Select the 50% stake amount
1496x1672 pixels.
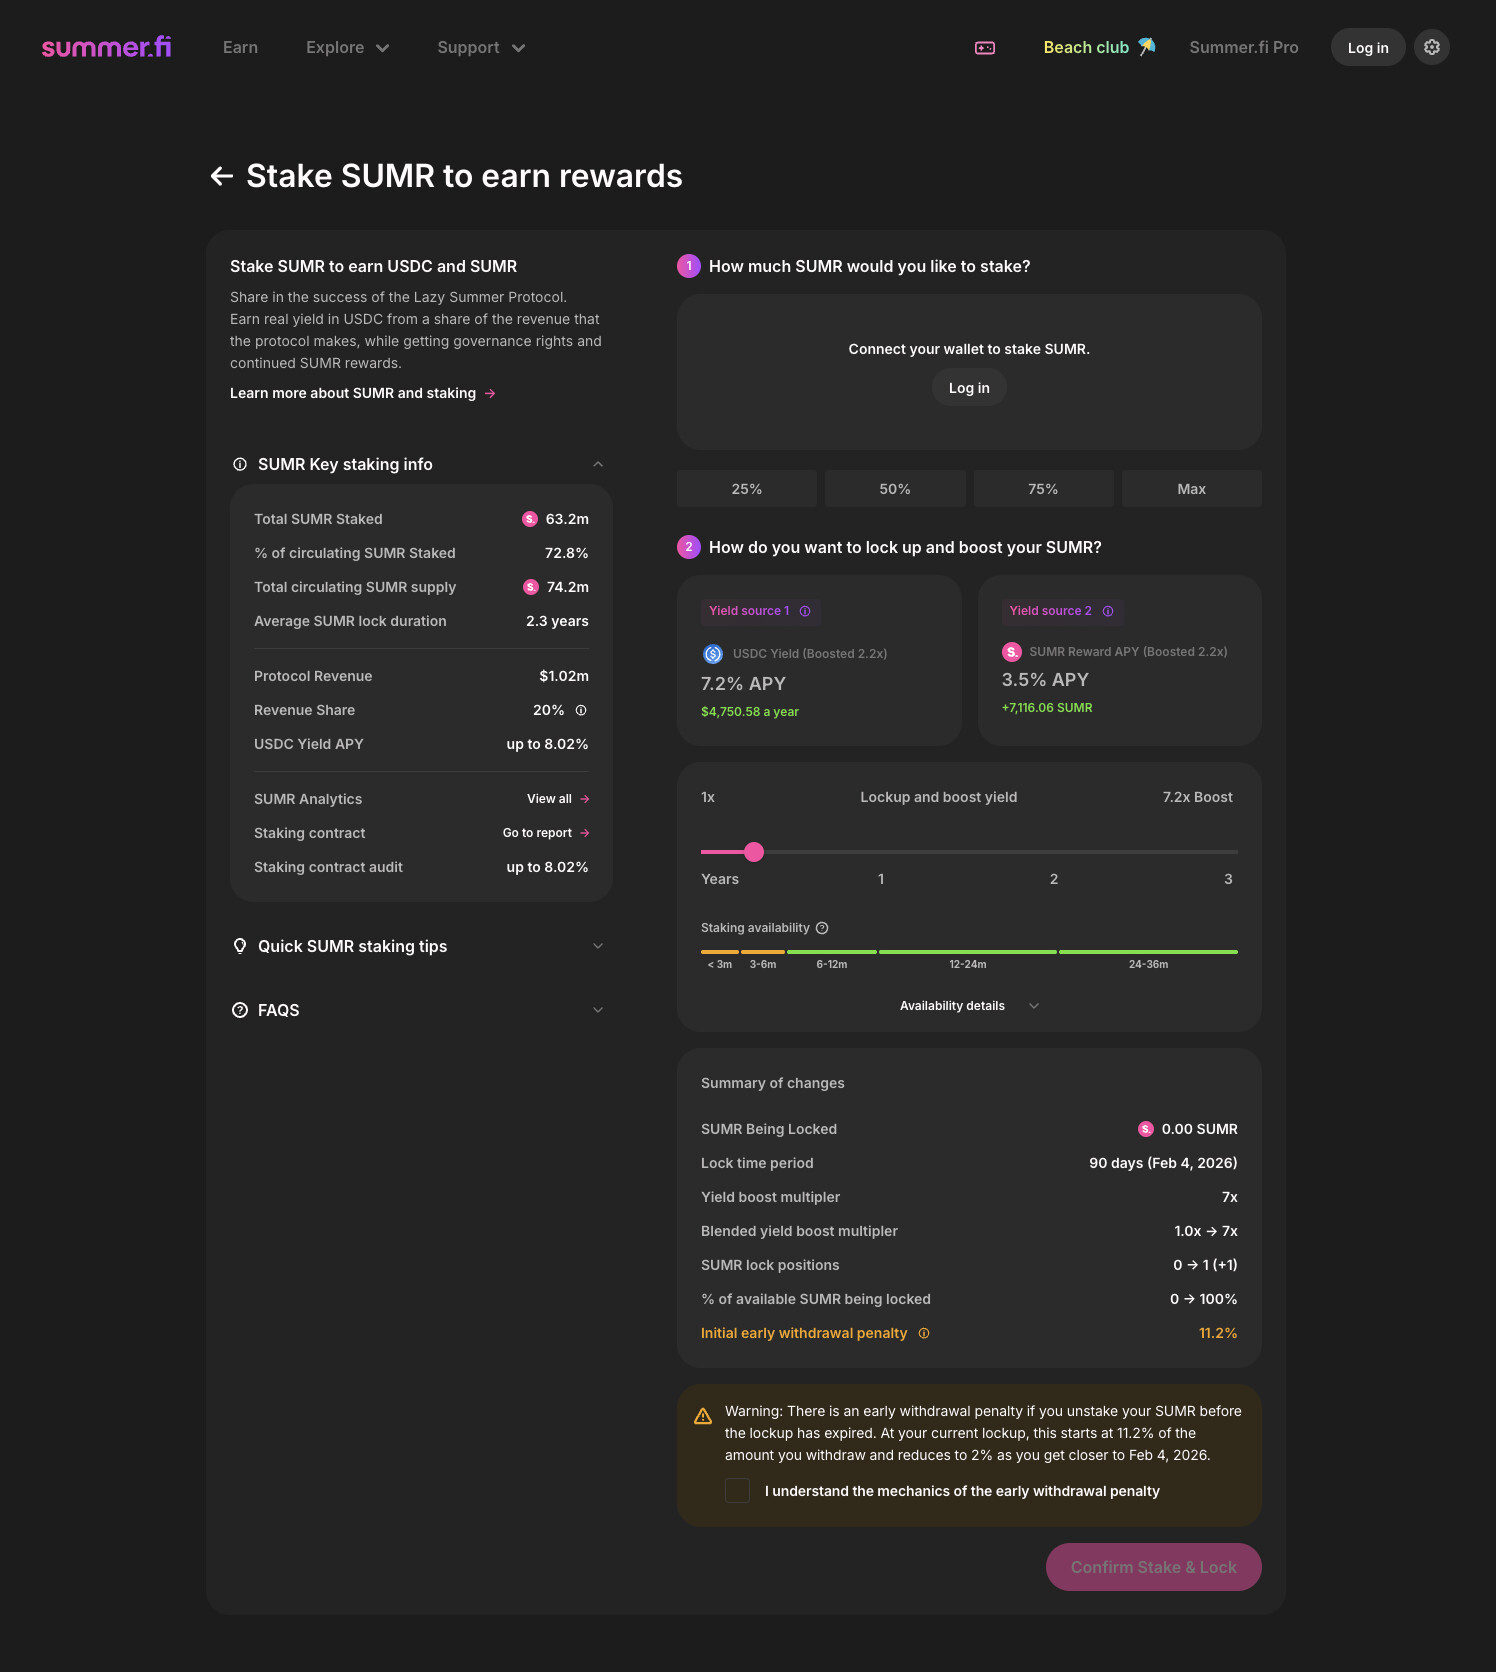(x=895, y=489)
